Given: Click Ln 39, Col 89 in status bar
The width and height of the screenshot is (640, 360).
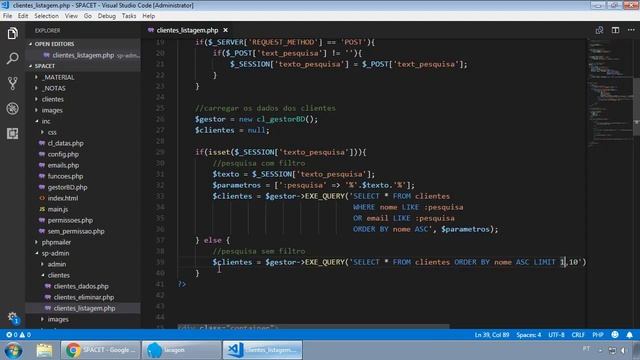Looking at the screenshot, I should point(492,335).
